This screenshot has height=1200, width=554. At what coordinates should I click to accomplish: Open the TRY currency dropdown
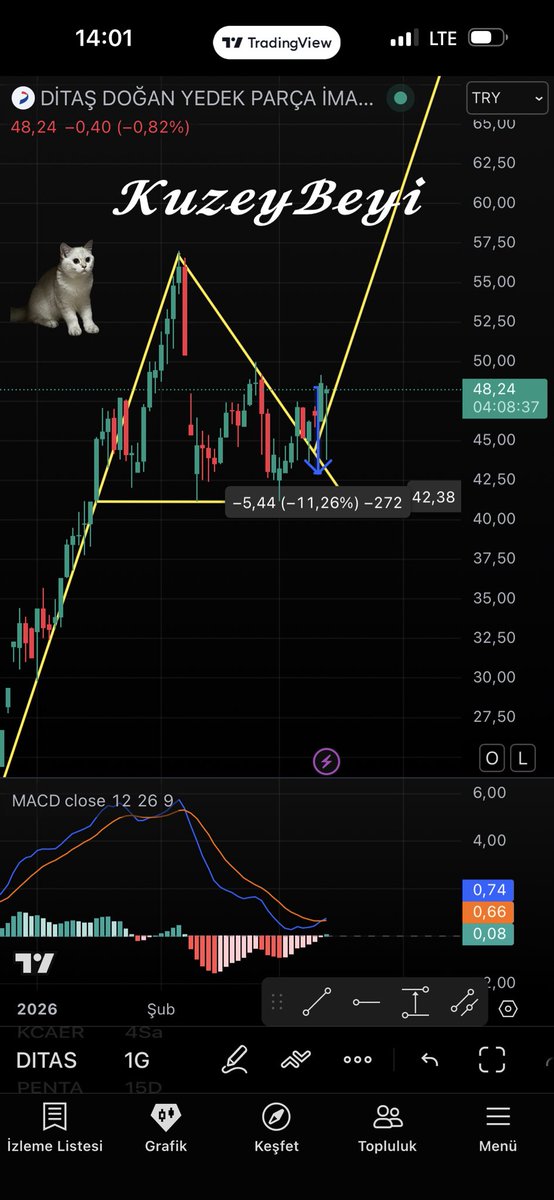tap(507, 98)
